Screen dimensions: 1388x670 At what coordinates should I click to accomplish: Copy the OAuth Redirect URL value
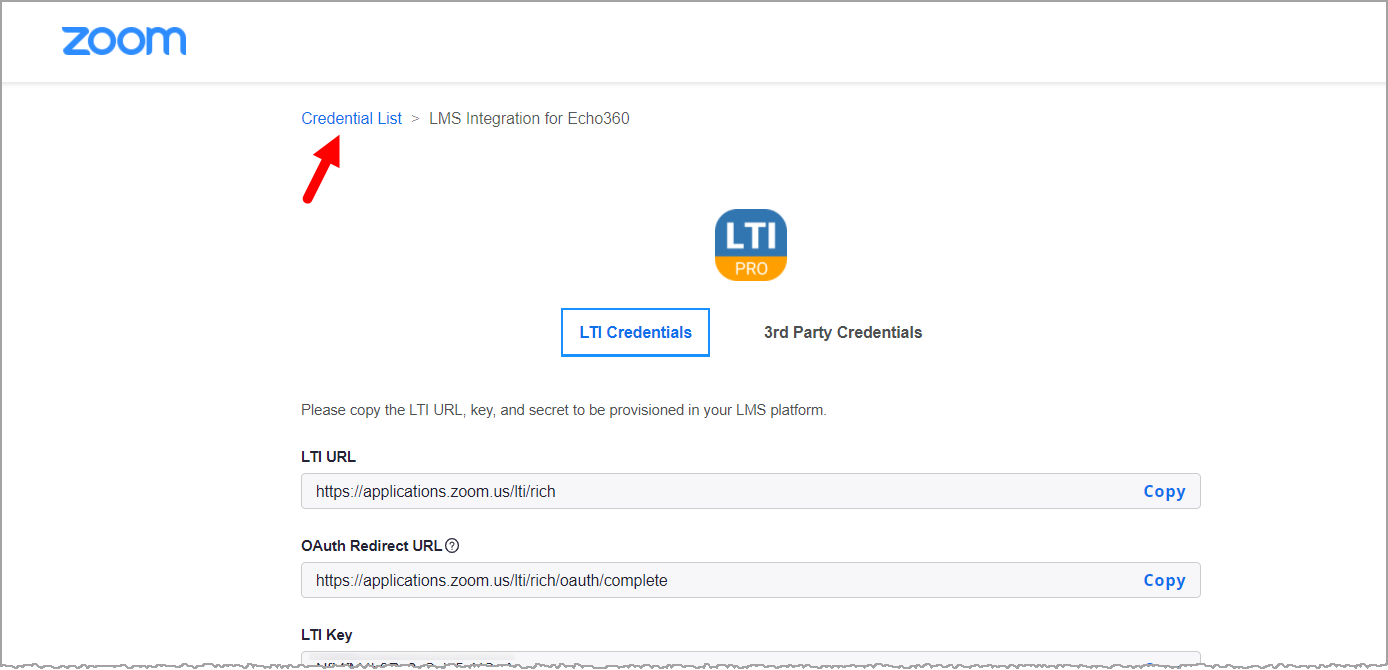click(1164, 580)
